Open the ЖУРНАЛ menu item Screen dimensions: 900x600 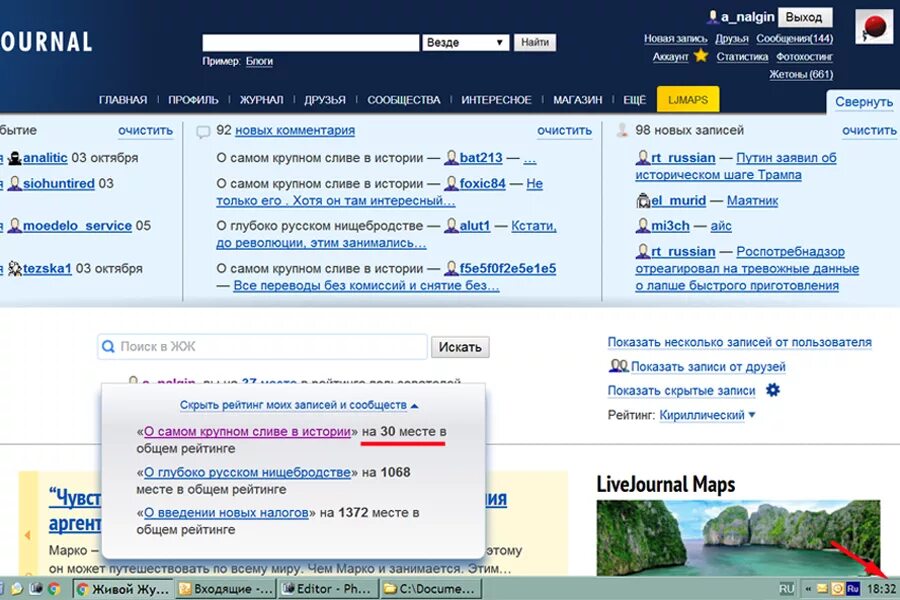click(x=262, y=100)
